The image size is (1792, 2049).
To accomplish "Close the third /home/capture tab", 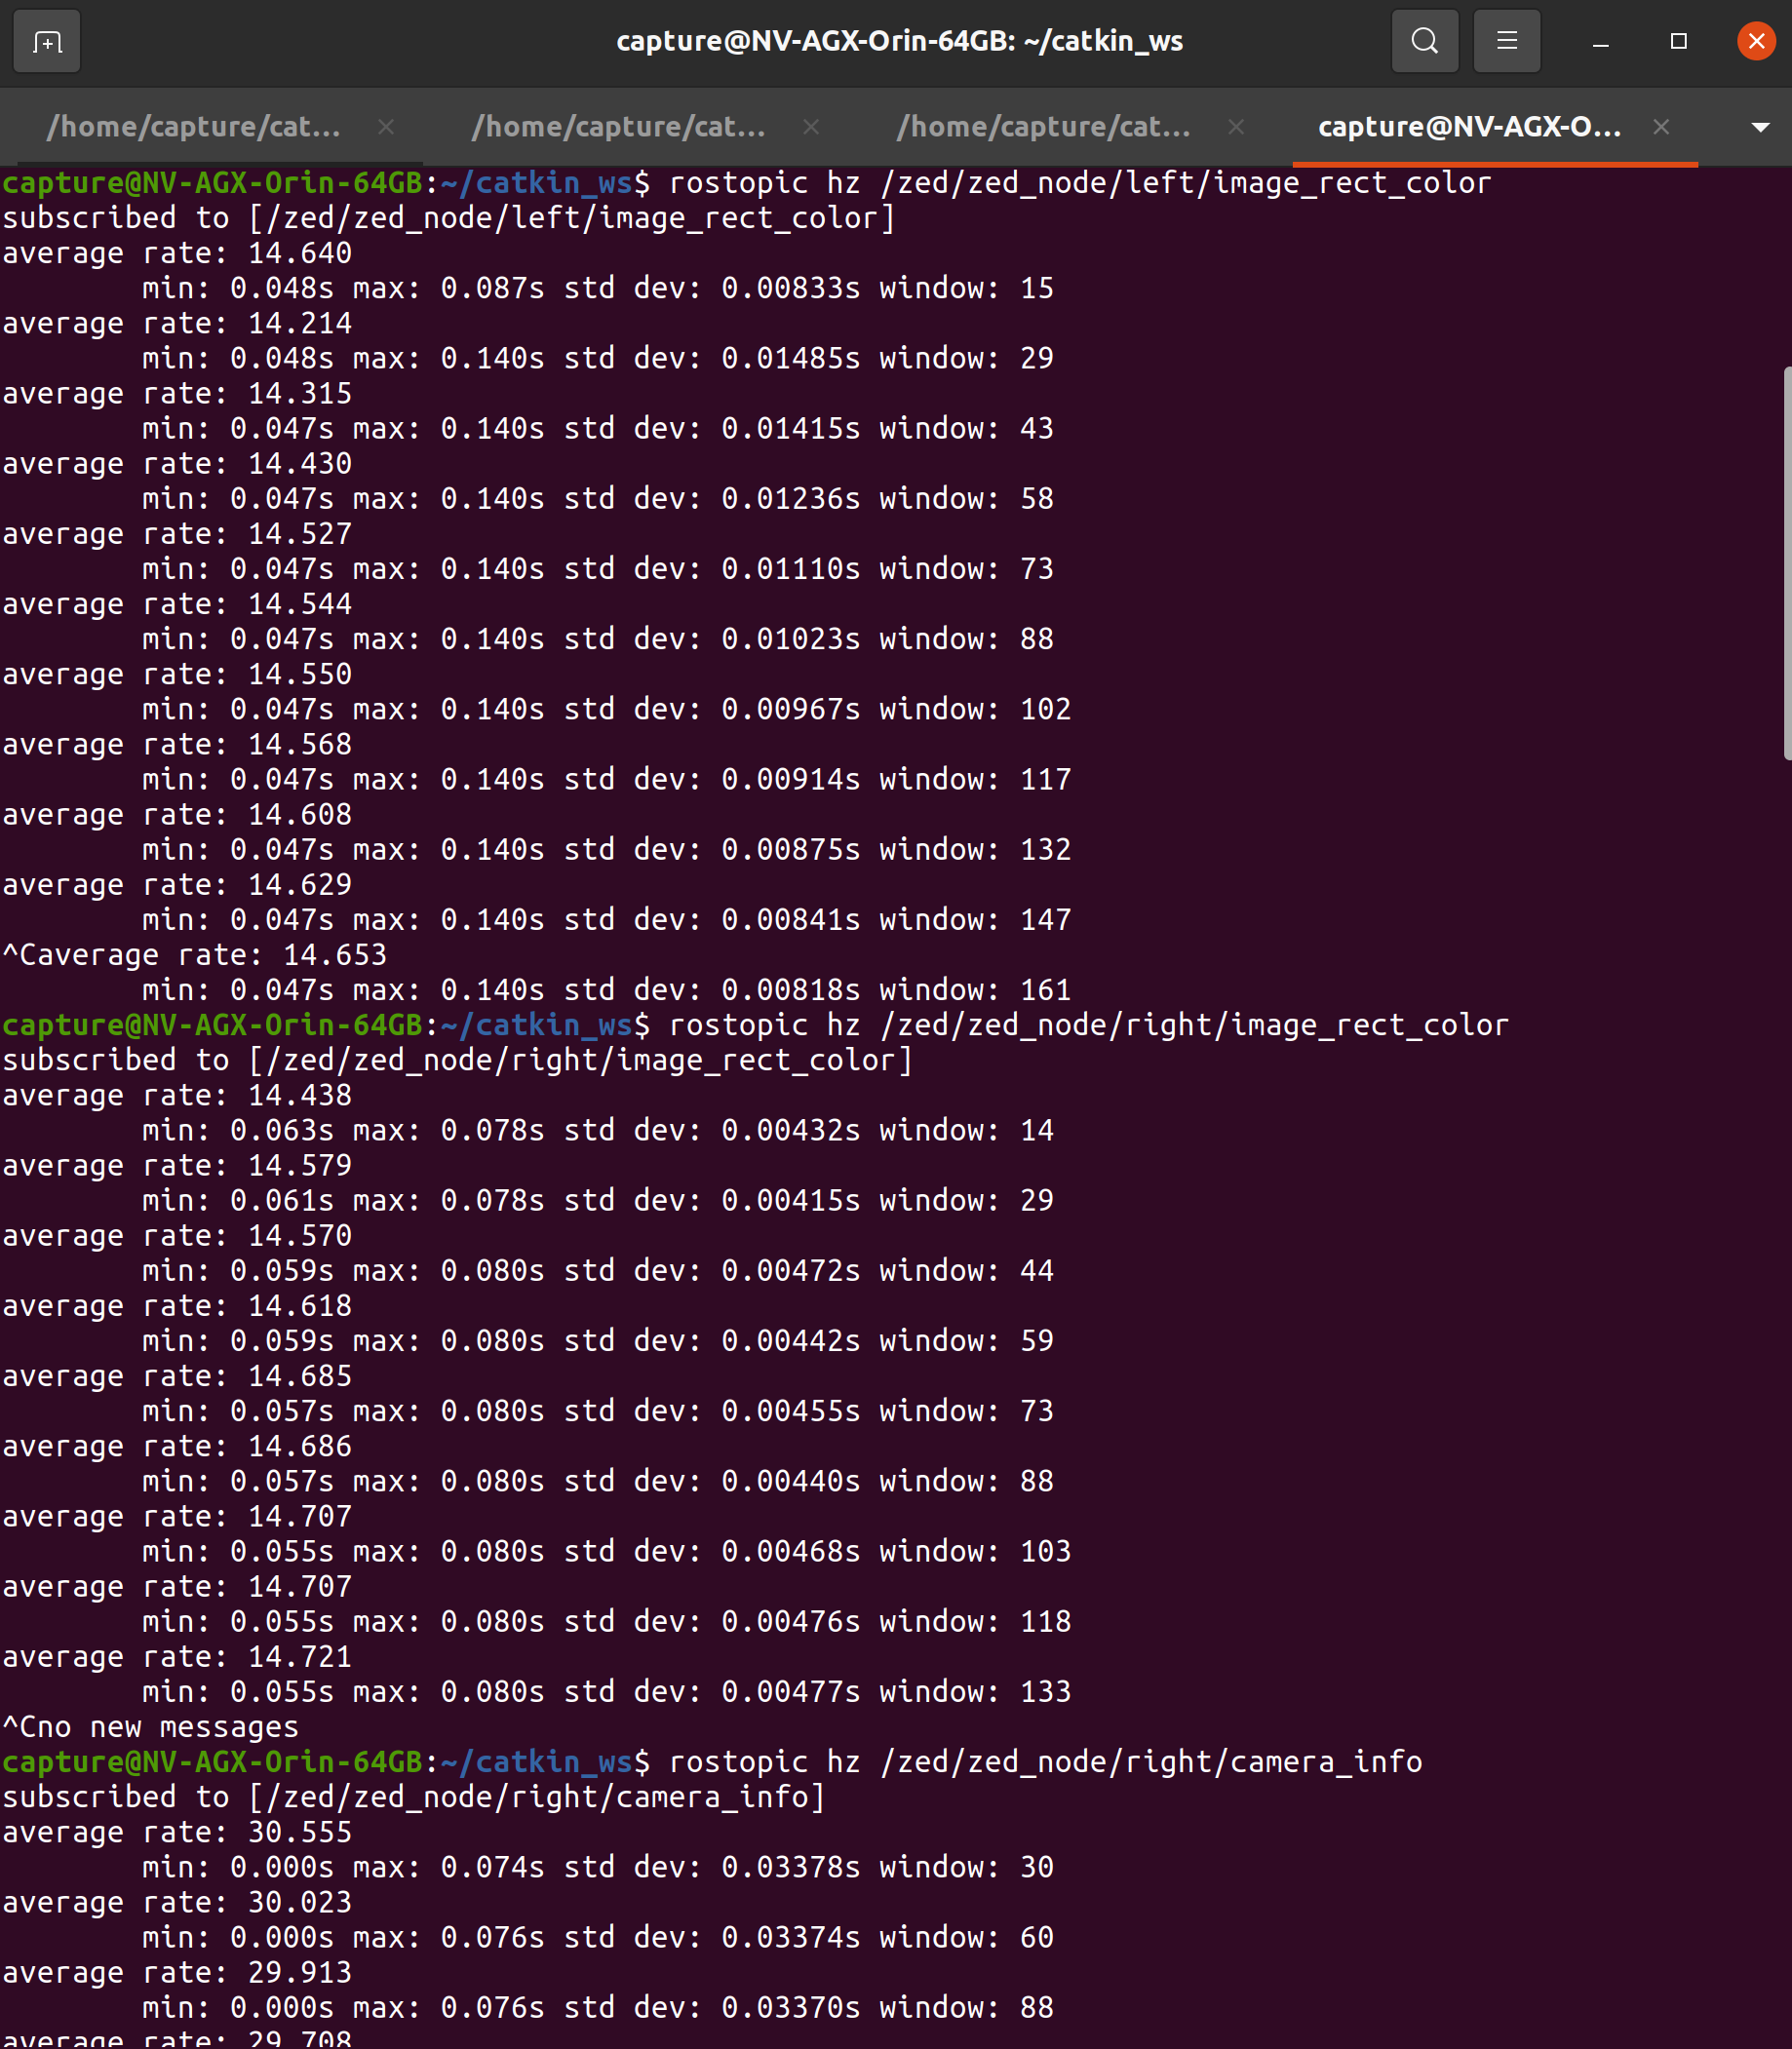I will tap(1236, 127).
